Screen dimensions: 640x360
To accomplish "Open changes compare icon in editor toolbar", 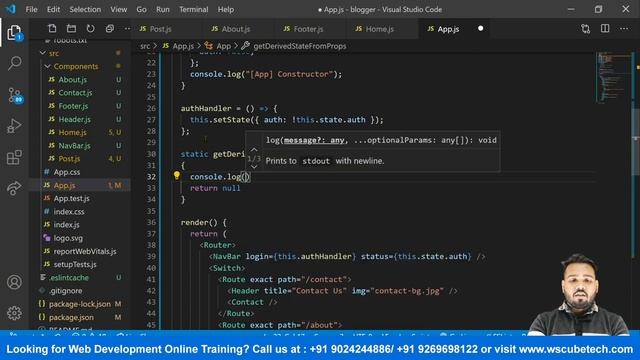I will [585, 29].
